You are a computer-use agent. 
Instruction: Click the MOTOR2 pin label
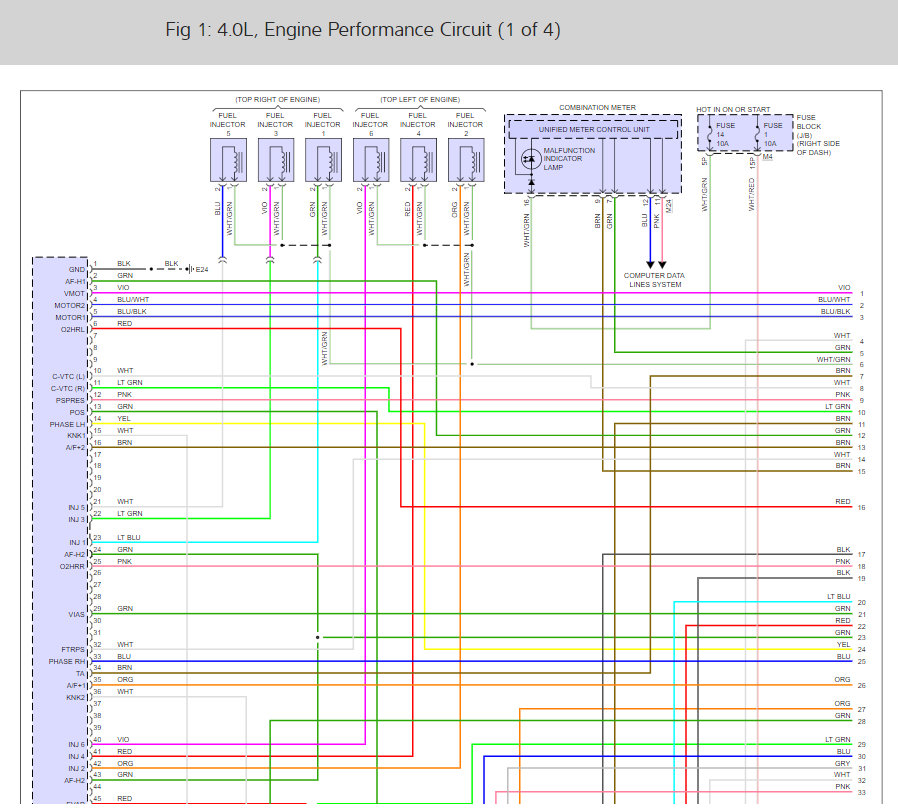point(70,306)
